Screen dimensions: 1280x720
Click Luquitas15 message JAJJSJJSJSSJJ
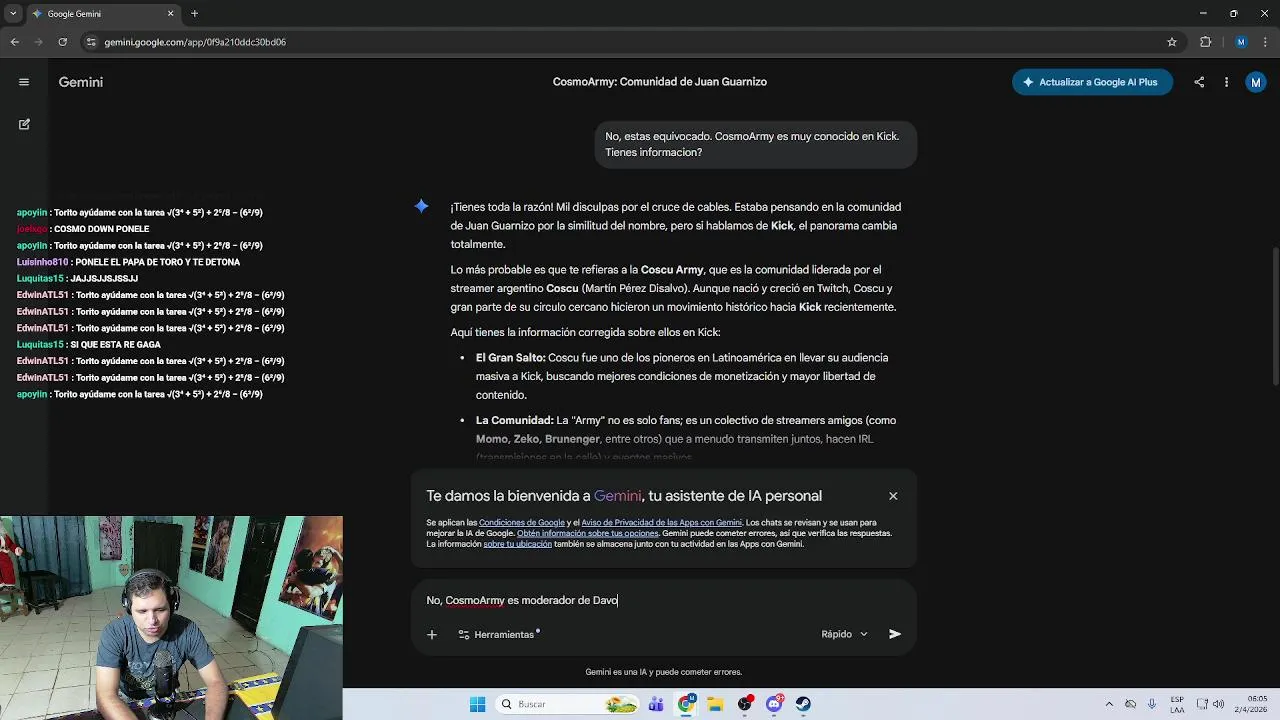[77, 278]
